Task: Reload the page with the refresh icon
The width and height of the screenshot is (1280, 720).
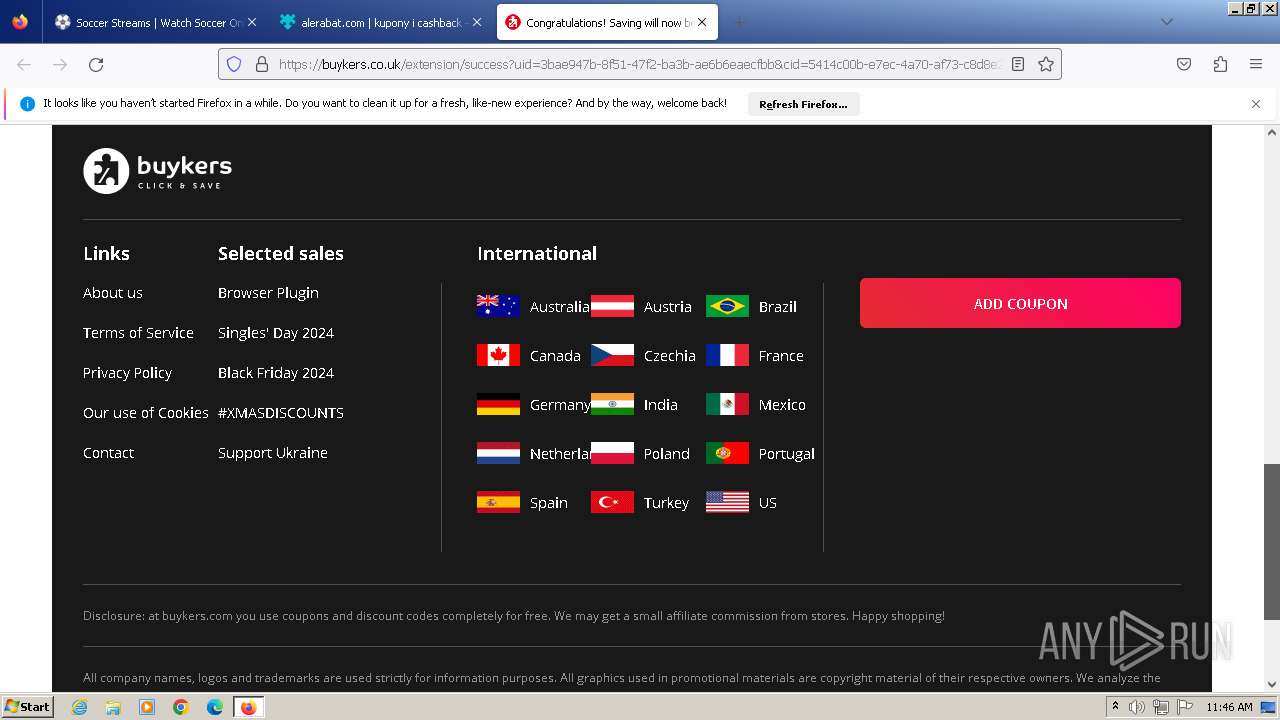Action: pos(96,64)
